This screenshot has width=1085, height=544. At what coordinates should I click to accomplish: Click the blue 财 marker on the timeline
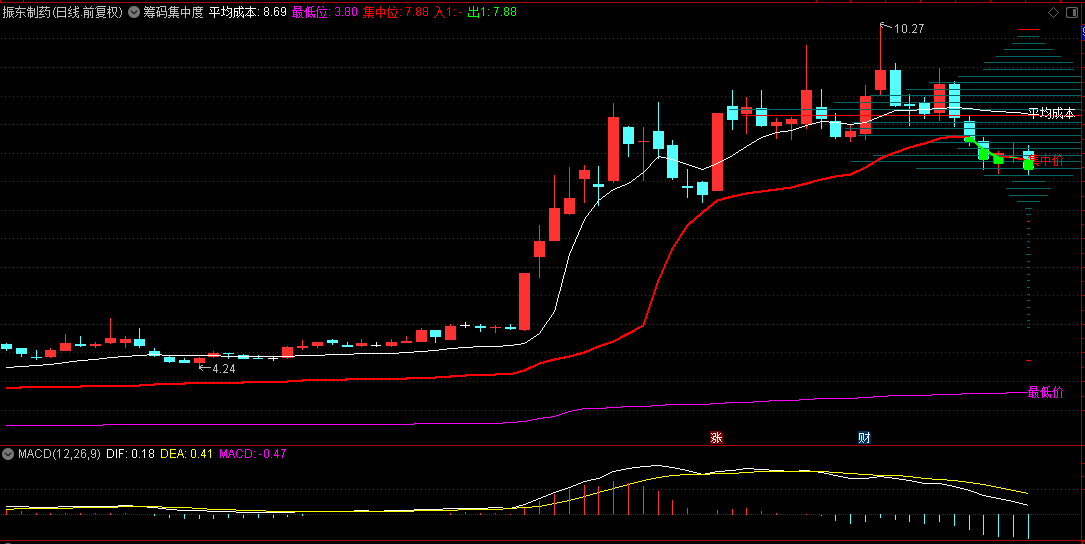coord(864,437)
